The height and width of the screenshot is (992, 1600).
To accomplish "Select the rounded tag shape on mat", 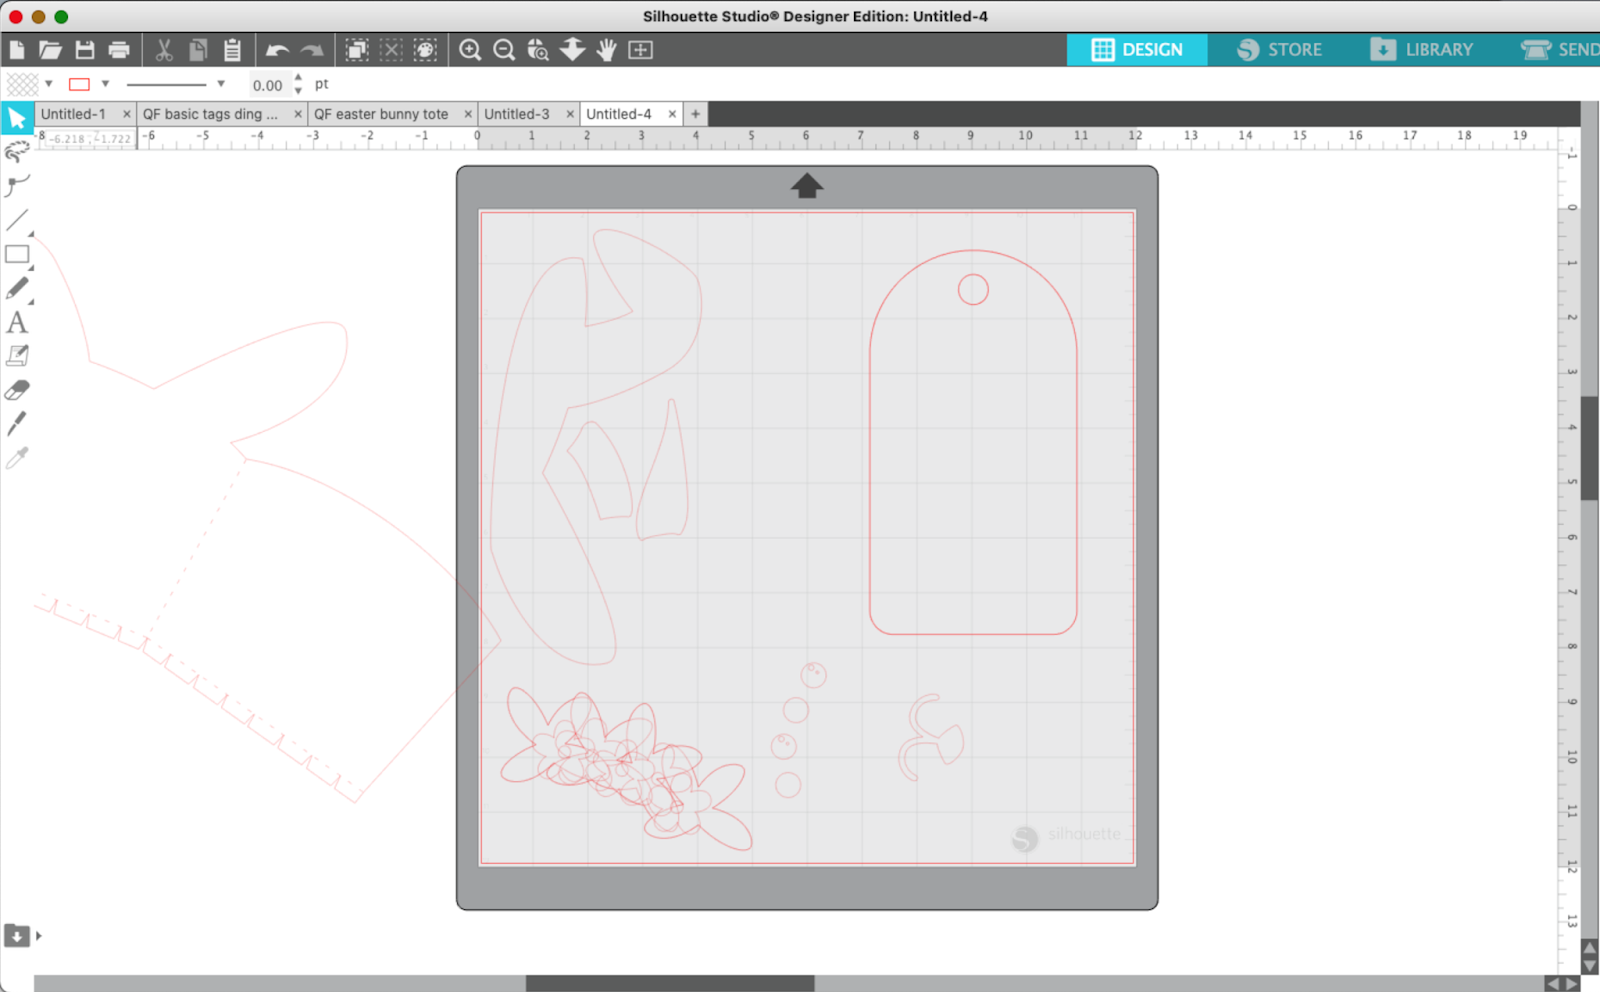I will (973, 442).
